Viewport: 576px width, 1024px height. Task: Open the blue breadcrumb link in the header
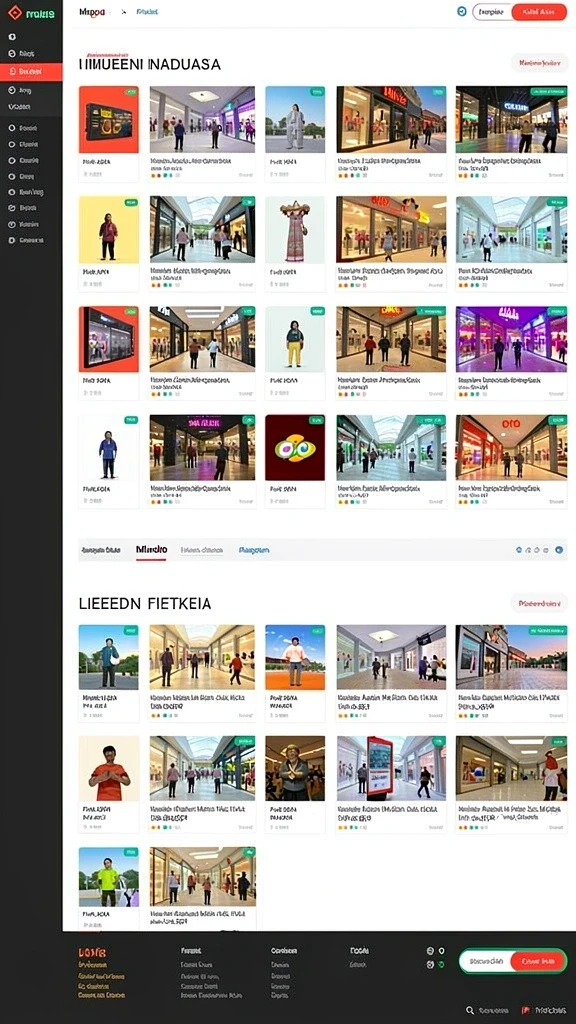(147, 12)
